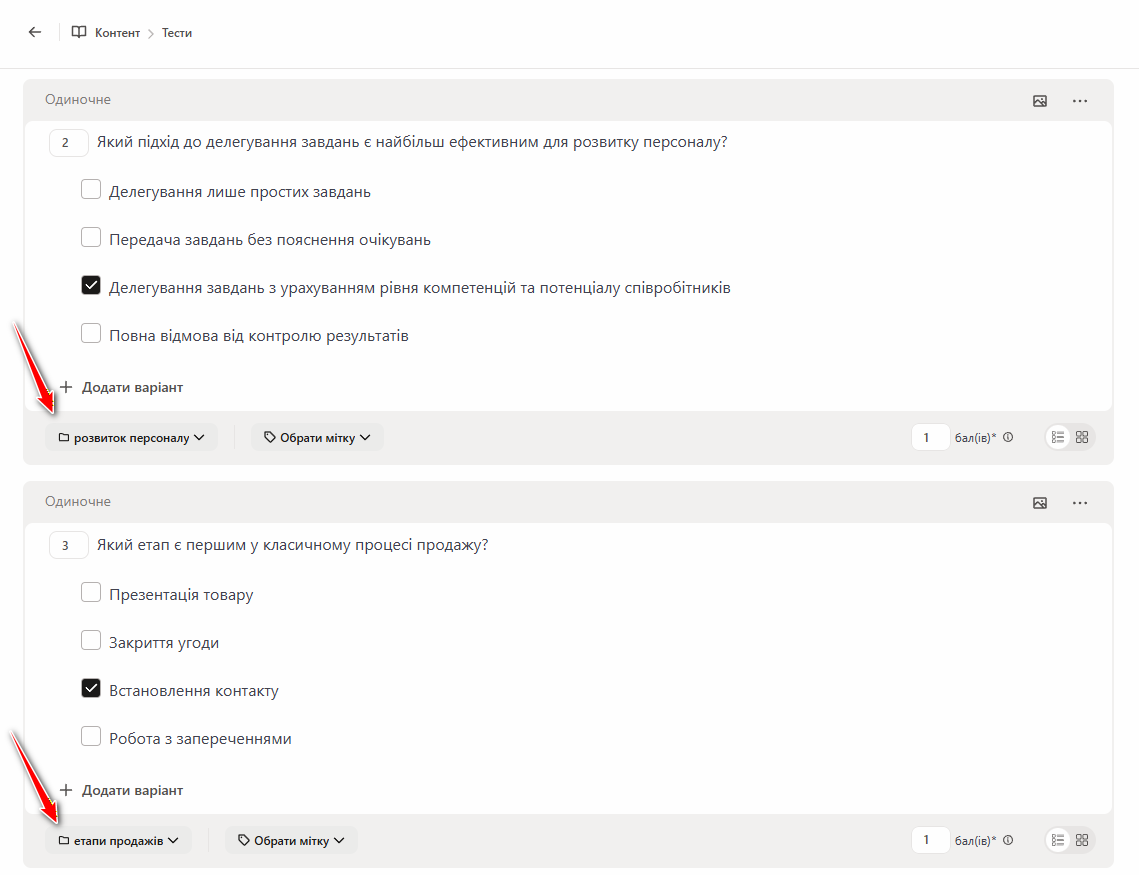Viewport: 1139px width, 875px height.
Task: Go to 'Контент' breadcrumb
Action: (x=117, y=33)
